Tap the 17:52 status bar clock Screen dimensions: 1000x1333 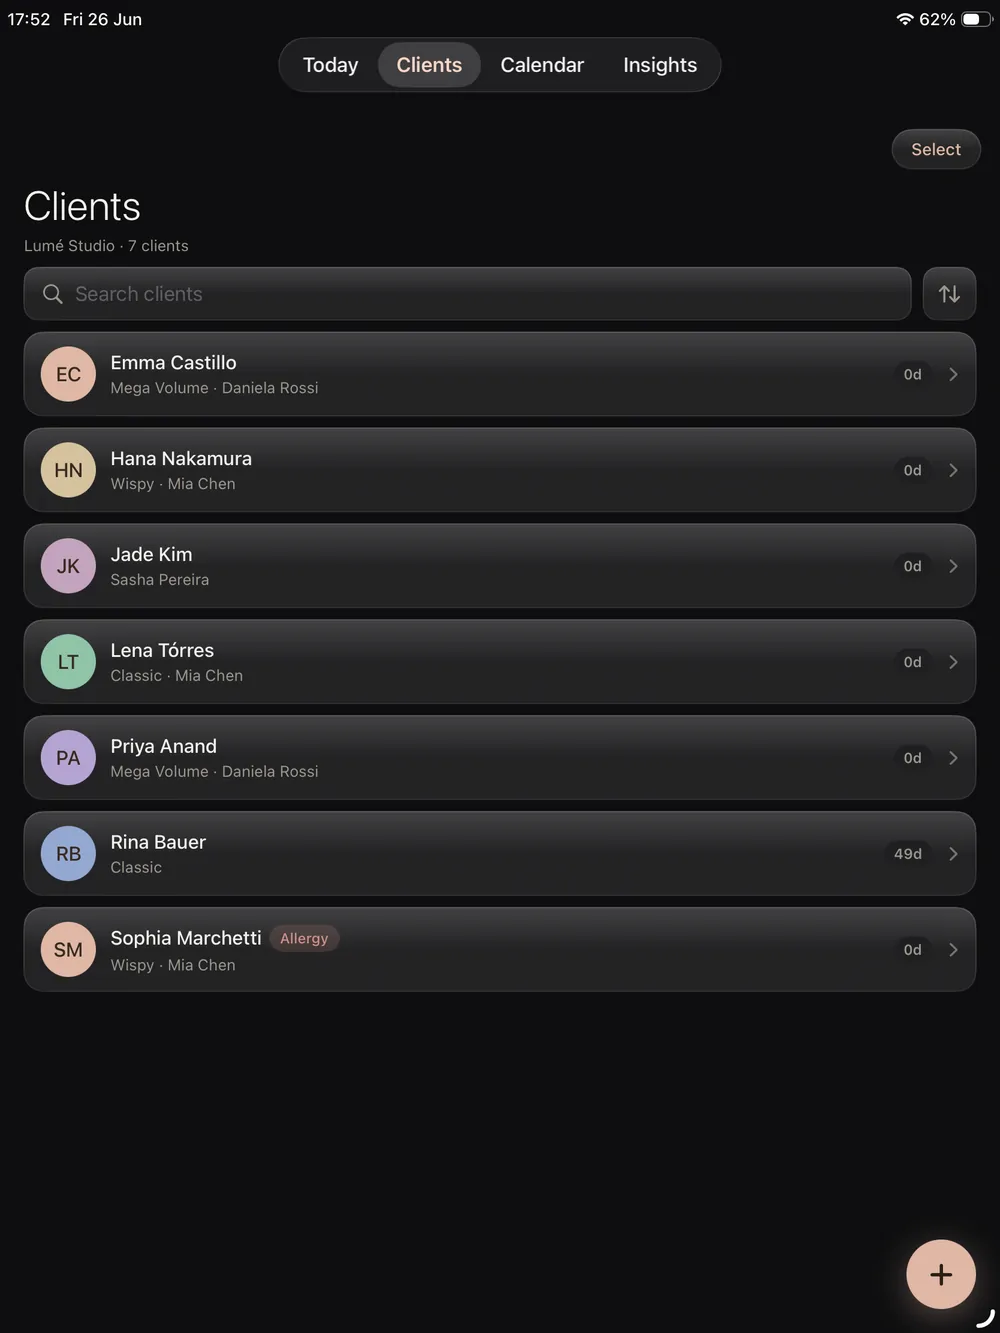pos(29,19)
